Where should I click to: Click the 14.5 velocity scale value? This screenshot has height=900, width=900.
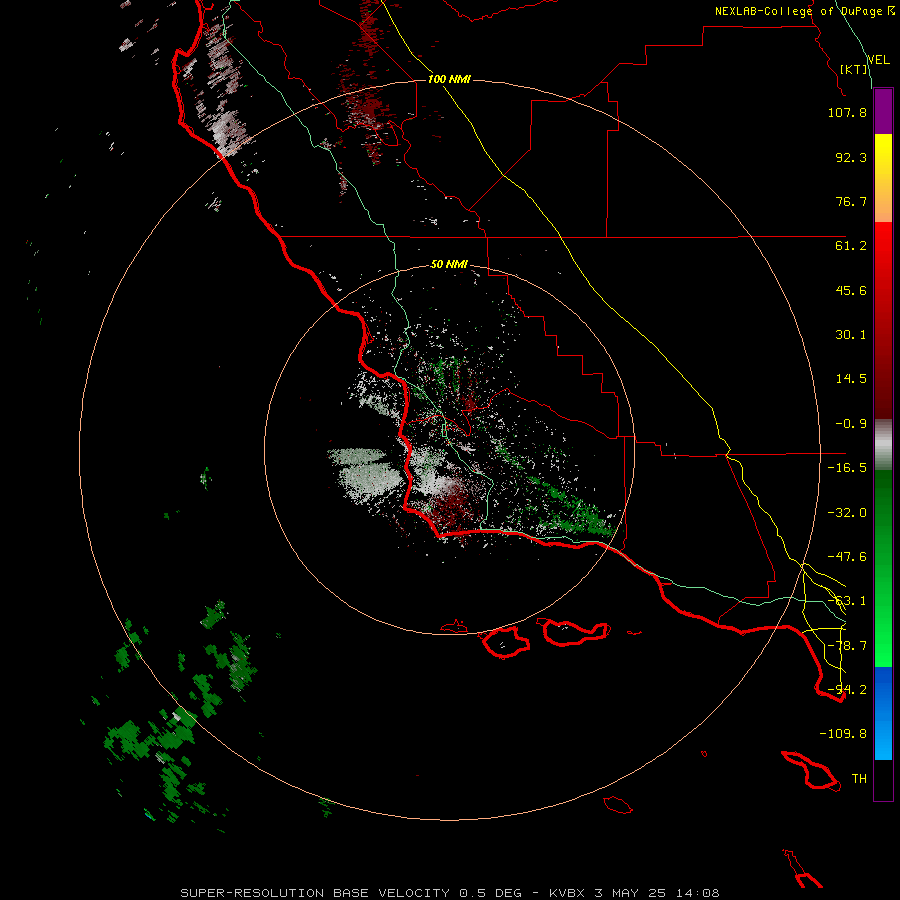tap(851, 379)
